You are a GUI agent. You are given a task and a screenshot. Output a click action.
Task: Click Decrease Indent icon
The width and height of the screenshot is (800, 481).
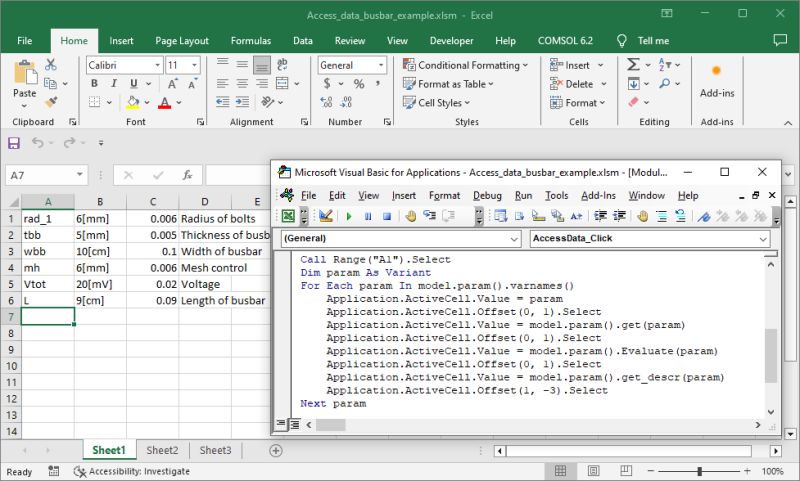[222, 102]
